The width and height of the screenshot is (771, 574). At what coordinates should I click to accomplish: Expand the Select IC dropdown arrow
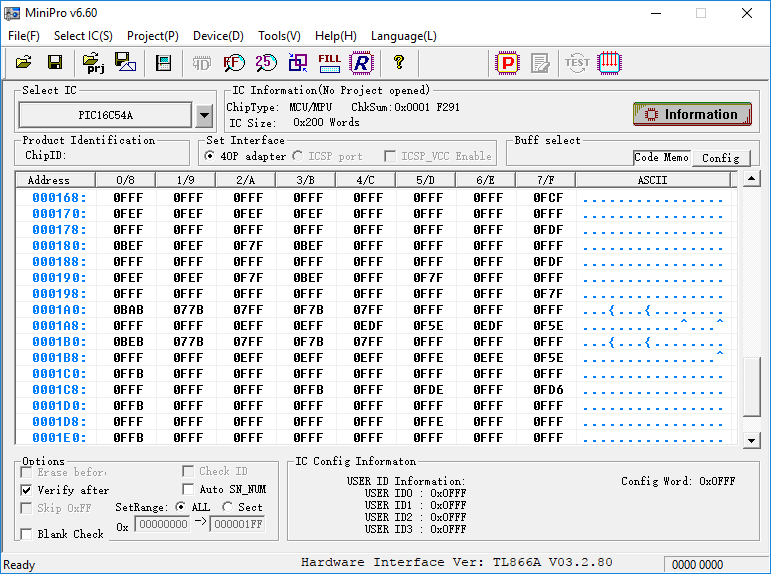pos(204,116)
